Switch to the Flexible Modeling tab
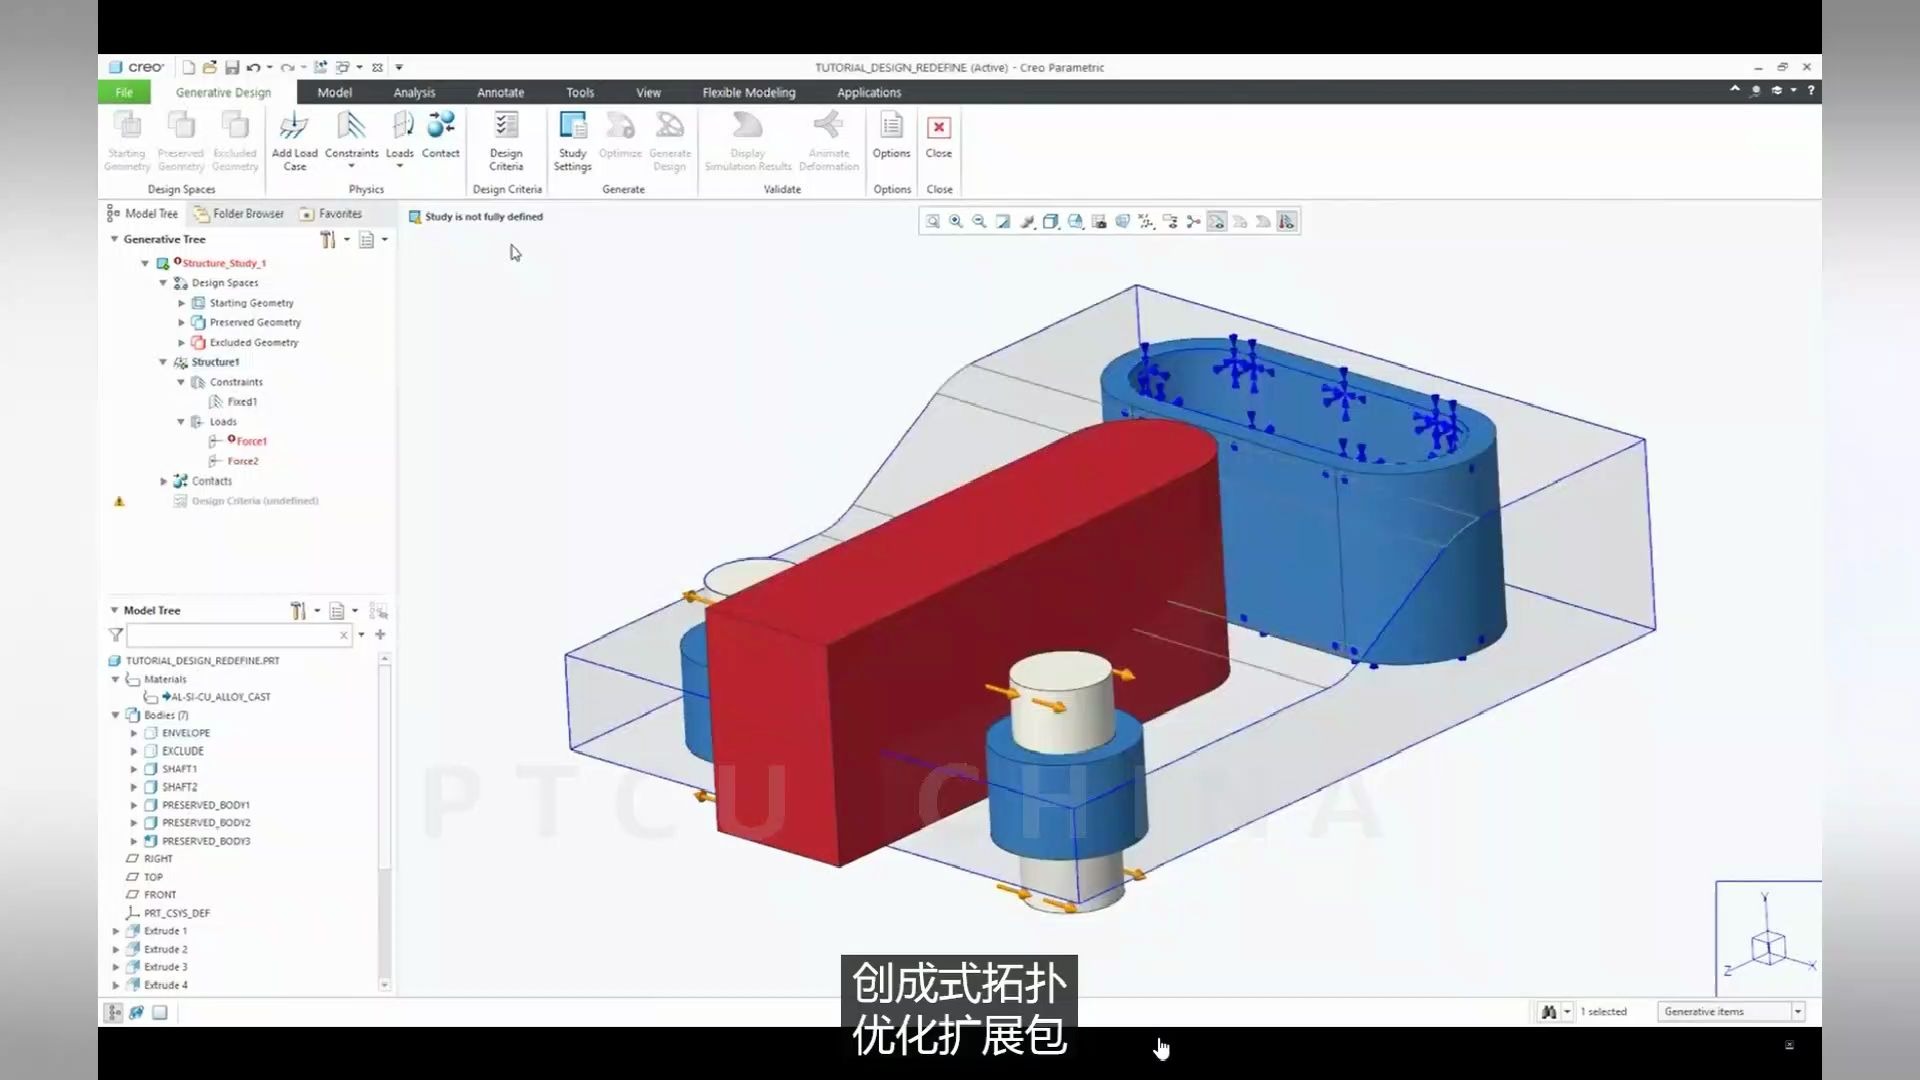The height and width of the screenshot is (1080, 1920). click(748, 92)
